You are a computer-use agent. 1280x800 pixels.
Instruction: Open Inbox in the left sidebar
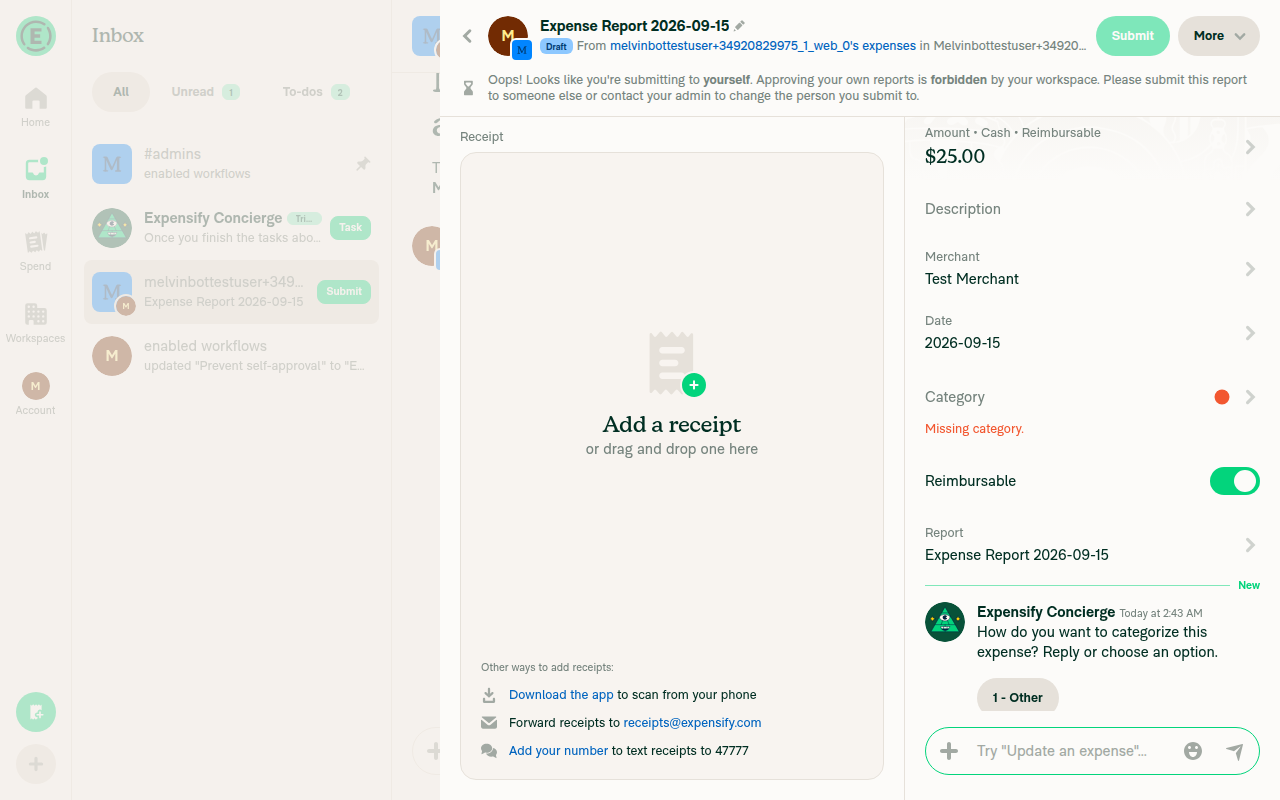[x=36, y=179]
